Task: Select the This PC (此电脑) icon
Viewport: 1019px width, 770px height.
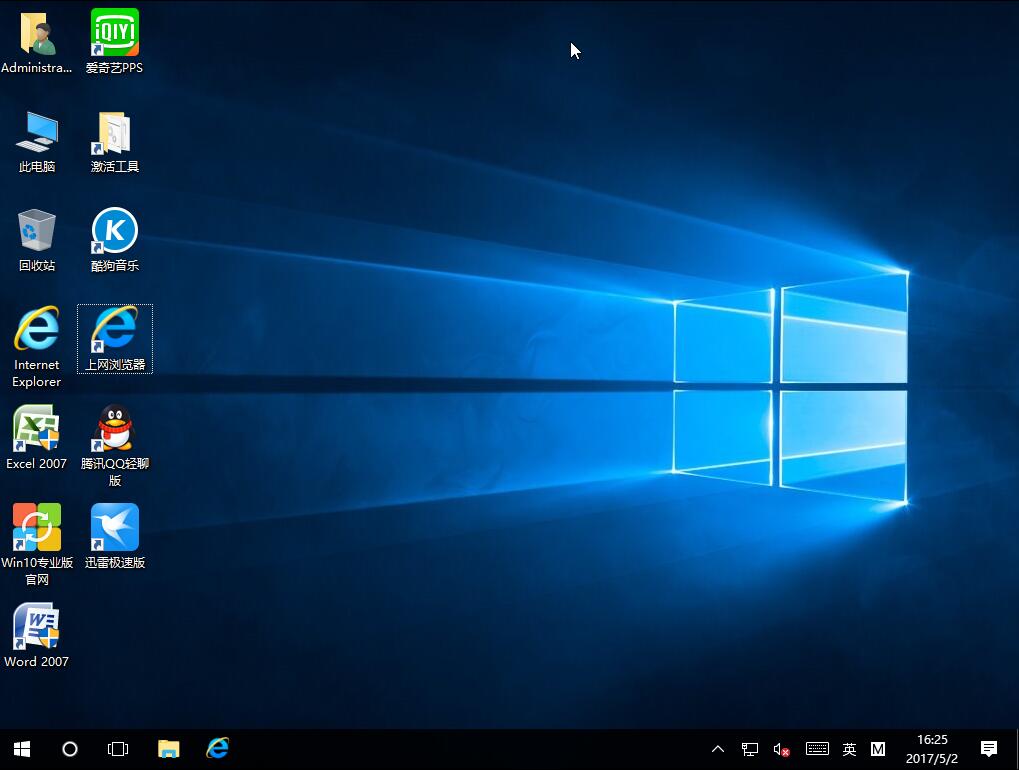Action: coord(37,133)
